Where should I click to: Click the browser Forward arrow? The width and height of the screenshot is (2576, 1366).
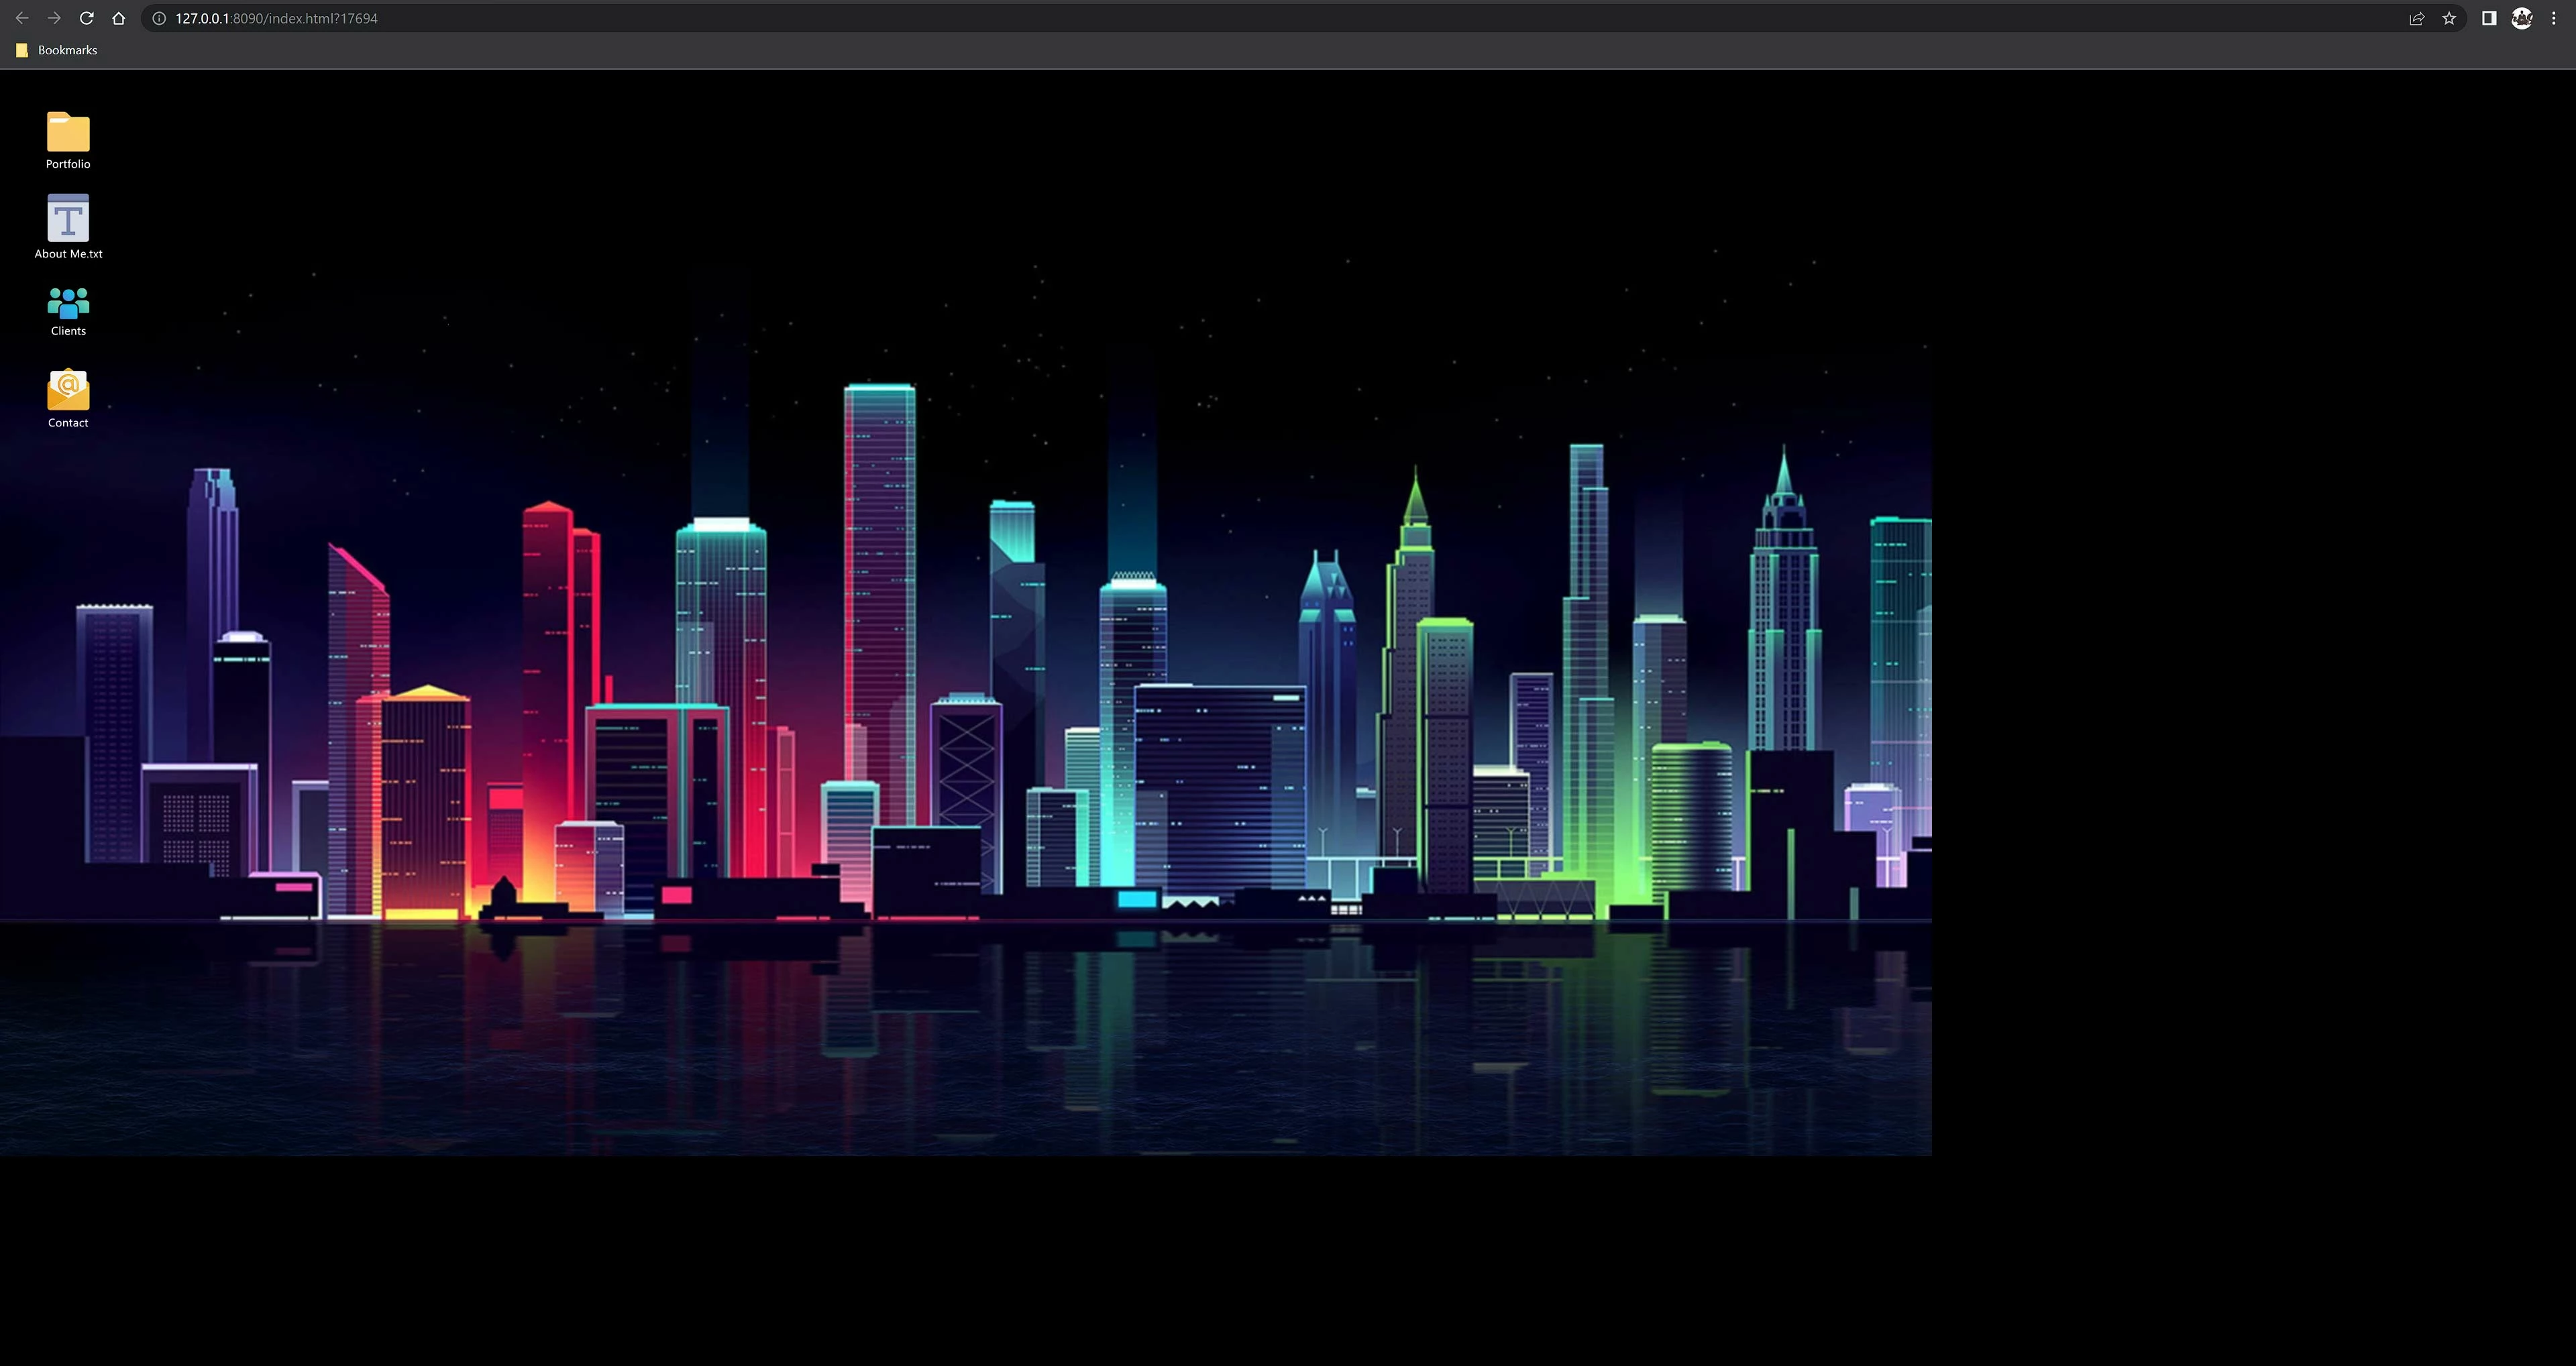pyautogui.click(x=54, y=18)
